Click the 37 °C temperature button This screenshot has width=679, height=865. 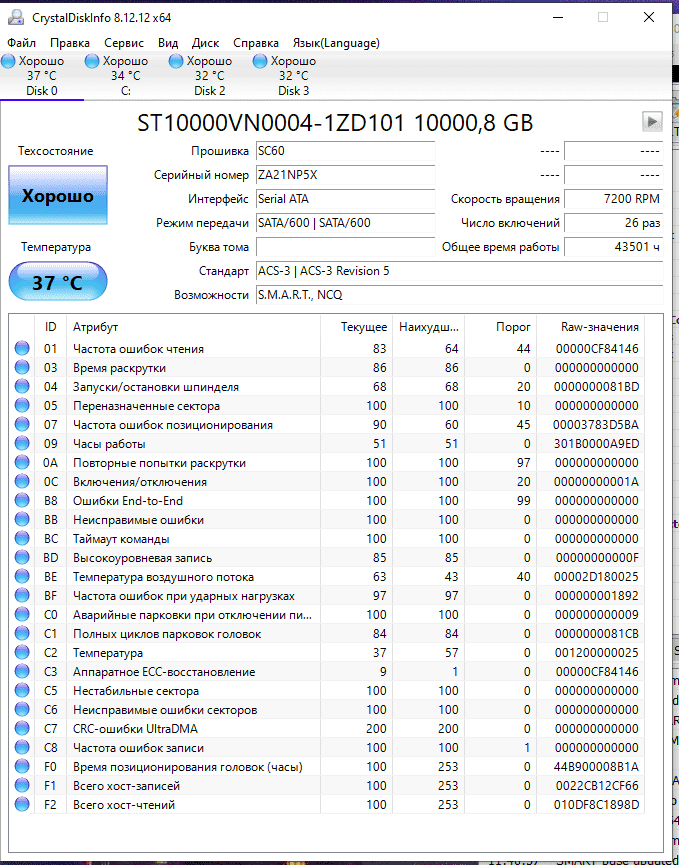click(x=57, y=282)
